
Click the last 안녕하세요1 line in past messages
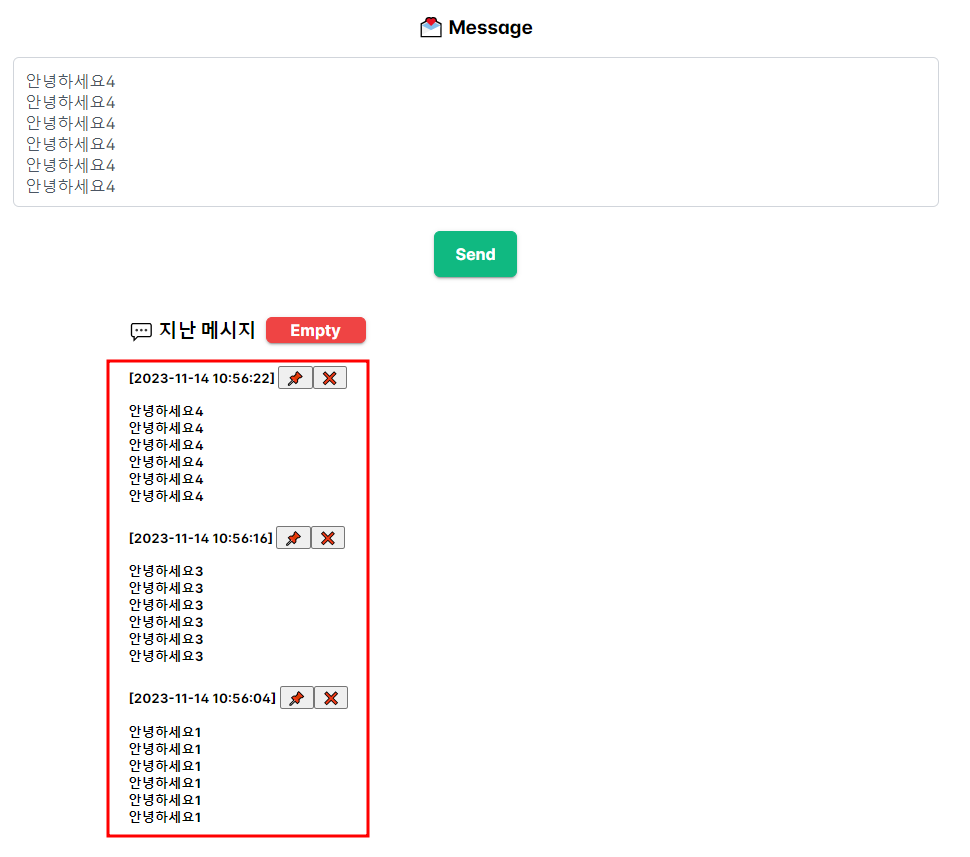click(165, 817)
